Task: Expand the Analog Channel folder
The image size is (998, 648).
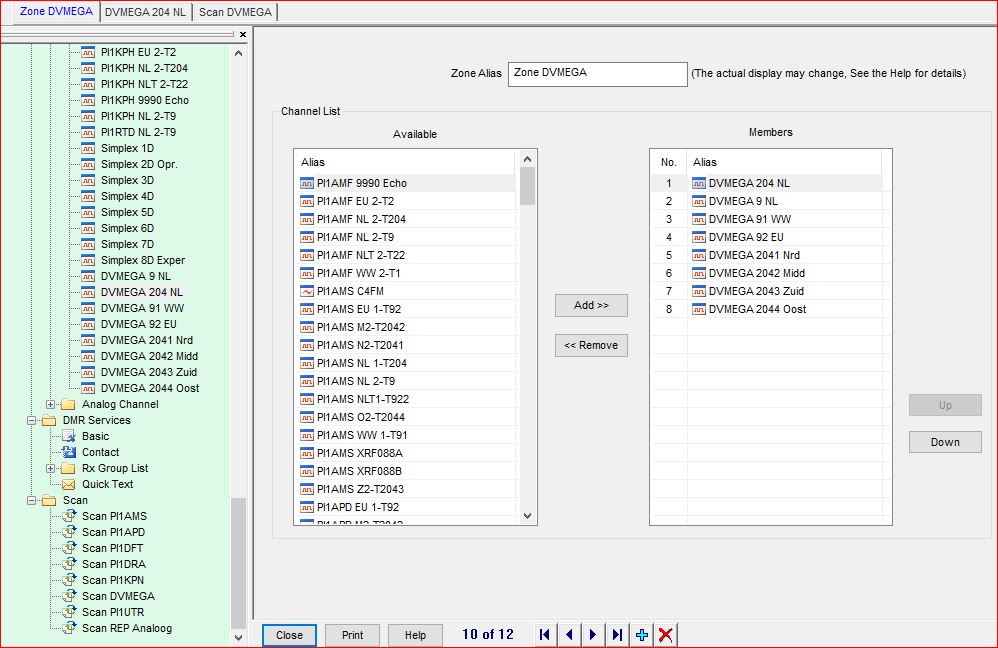Action: point(50,404)
